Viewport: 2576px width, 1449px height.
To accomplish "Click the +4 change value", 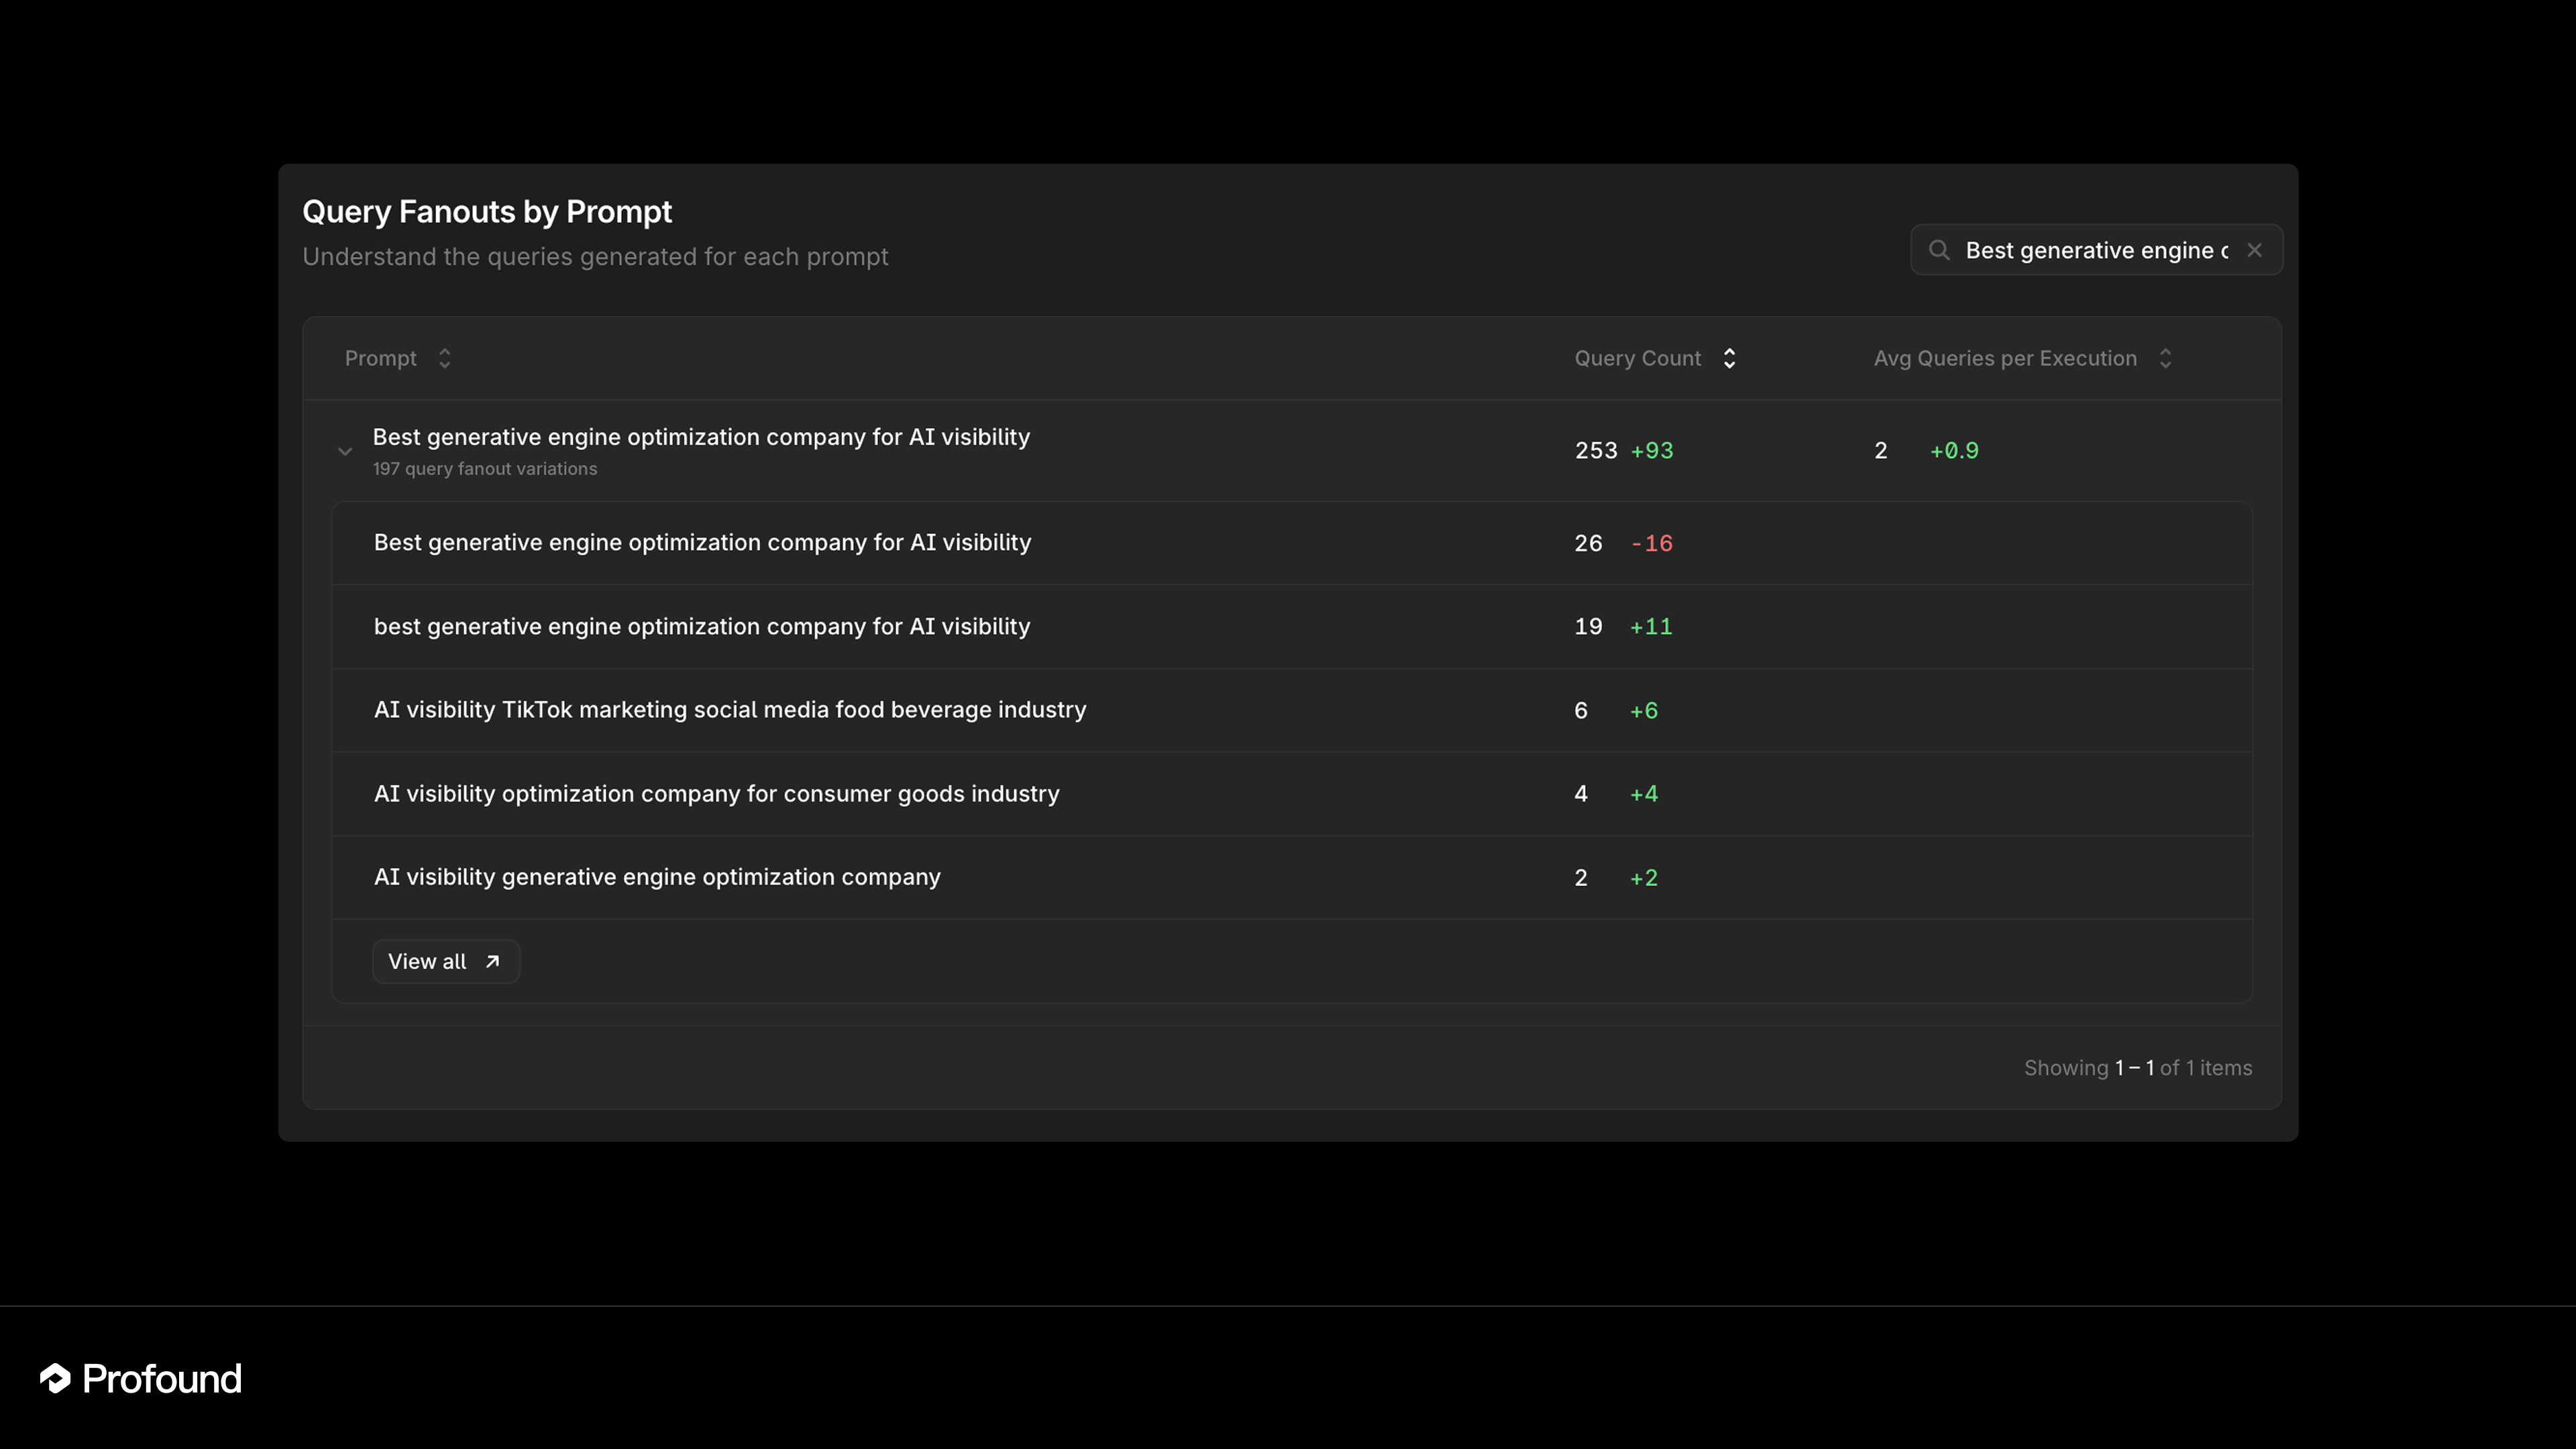I will point(1644,794).
